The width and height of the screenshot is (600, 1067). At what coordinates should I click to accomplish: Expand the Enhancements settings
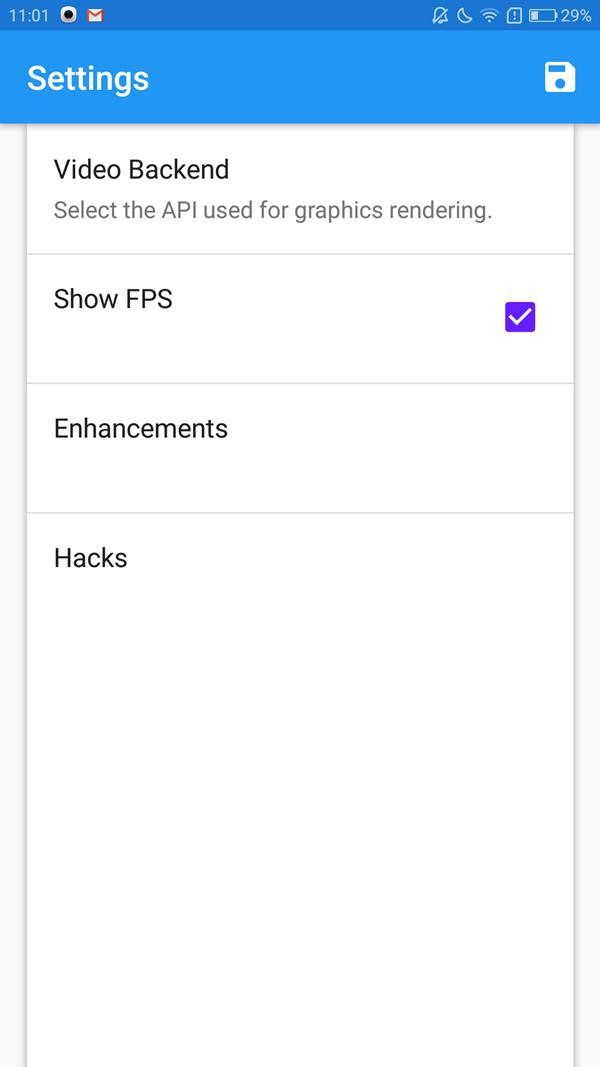click(x=300, y=448)
